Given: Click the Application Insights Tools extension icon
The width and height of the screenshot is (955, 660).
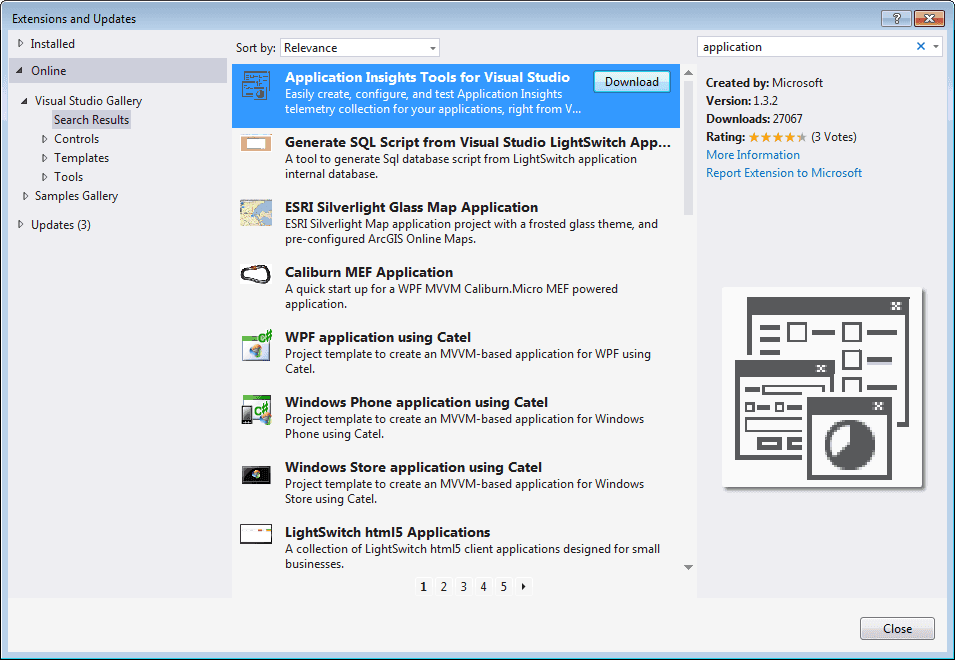Looking at the screenshot, I should [256, 85].
